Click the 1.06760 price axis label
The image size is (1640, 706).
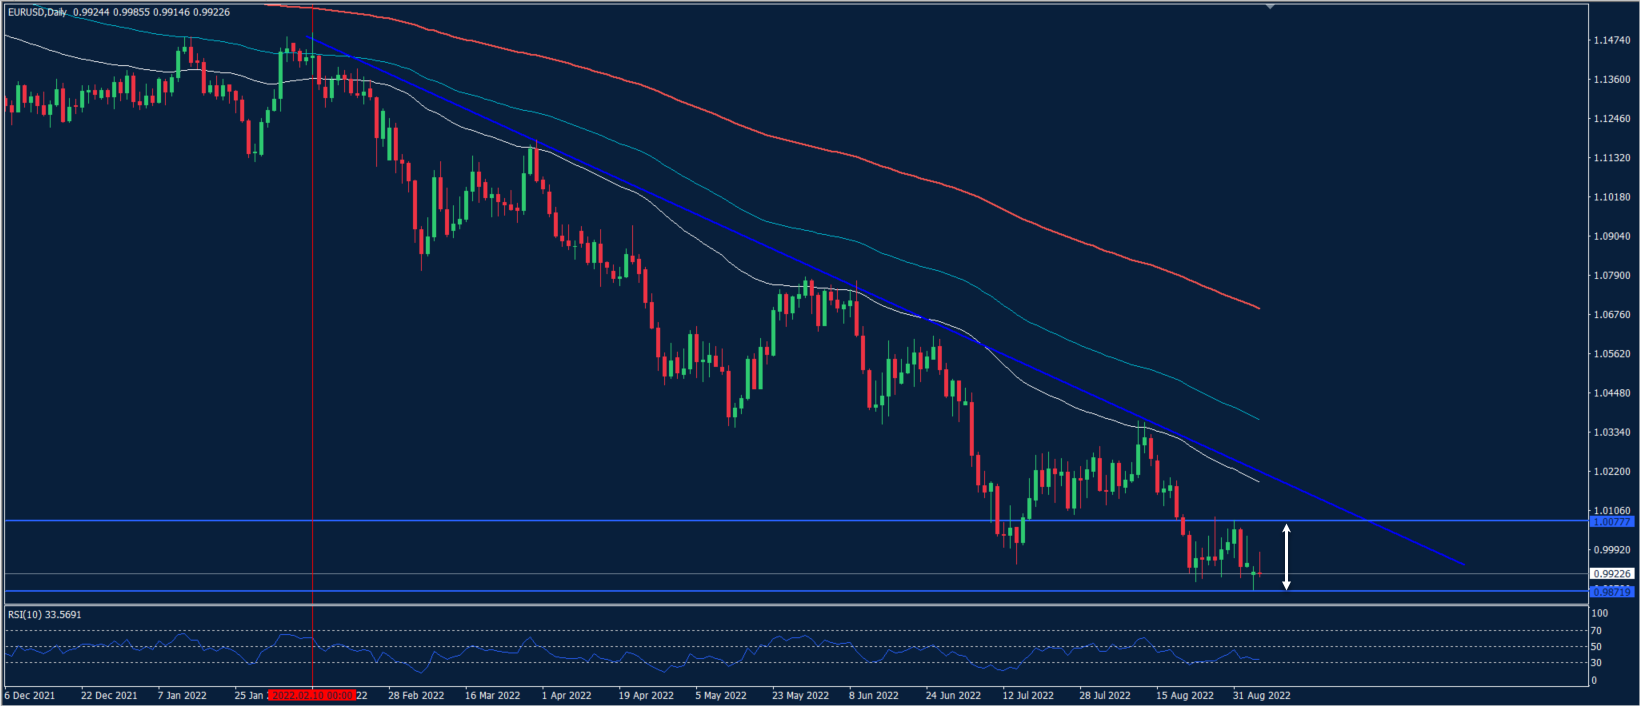pos(1611,315)
